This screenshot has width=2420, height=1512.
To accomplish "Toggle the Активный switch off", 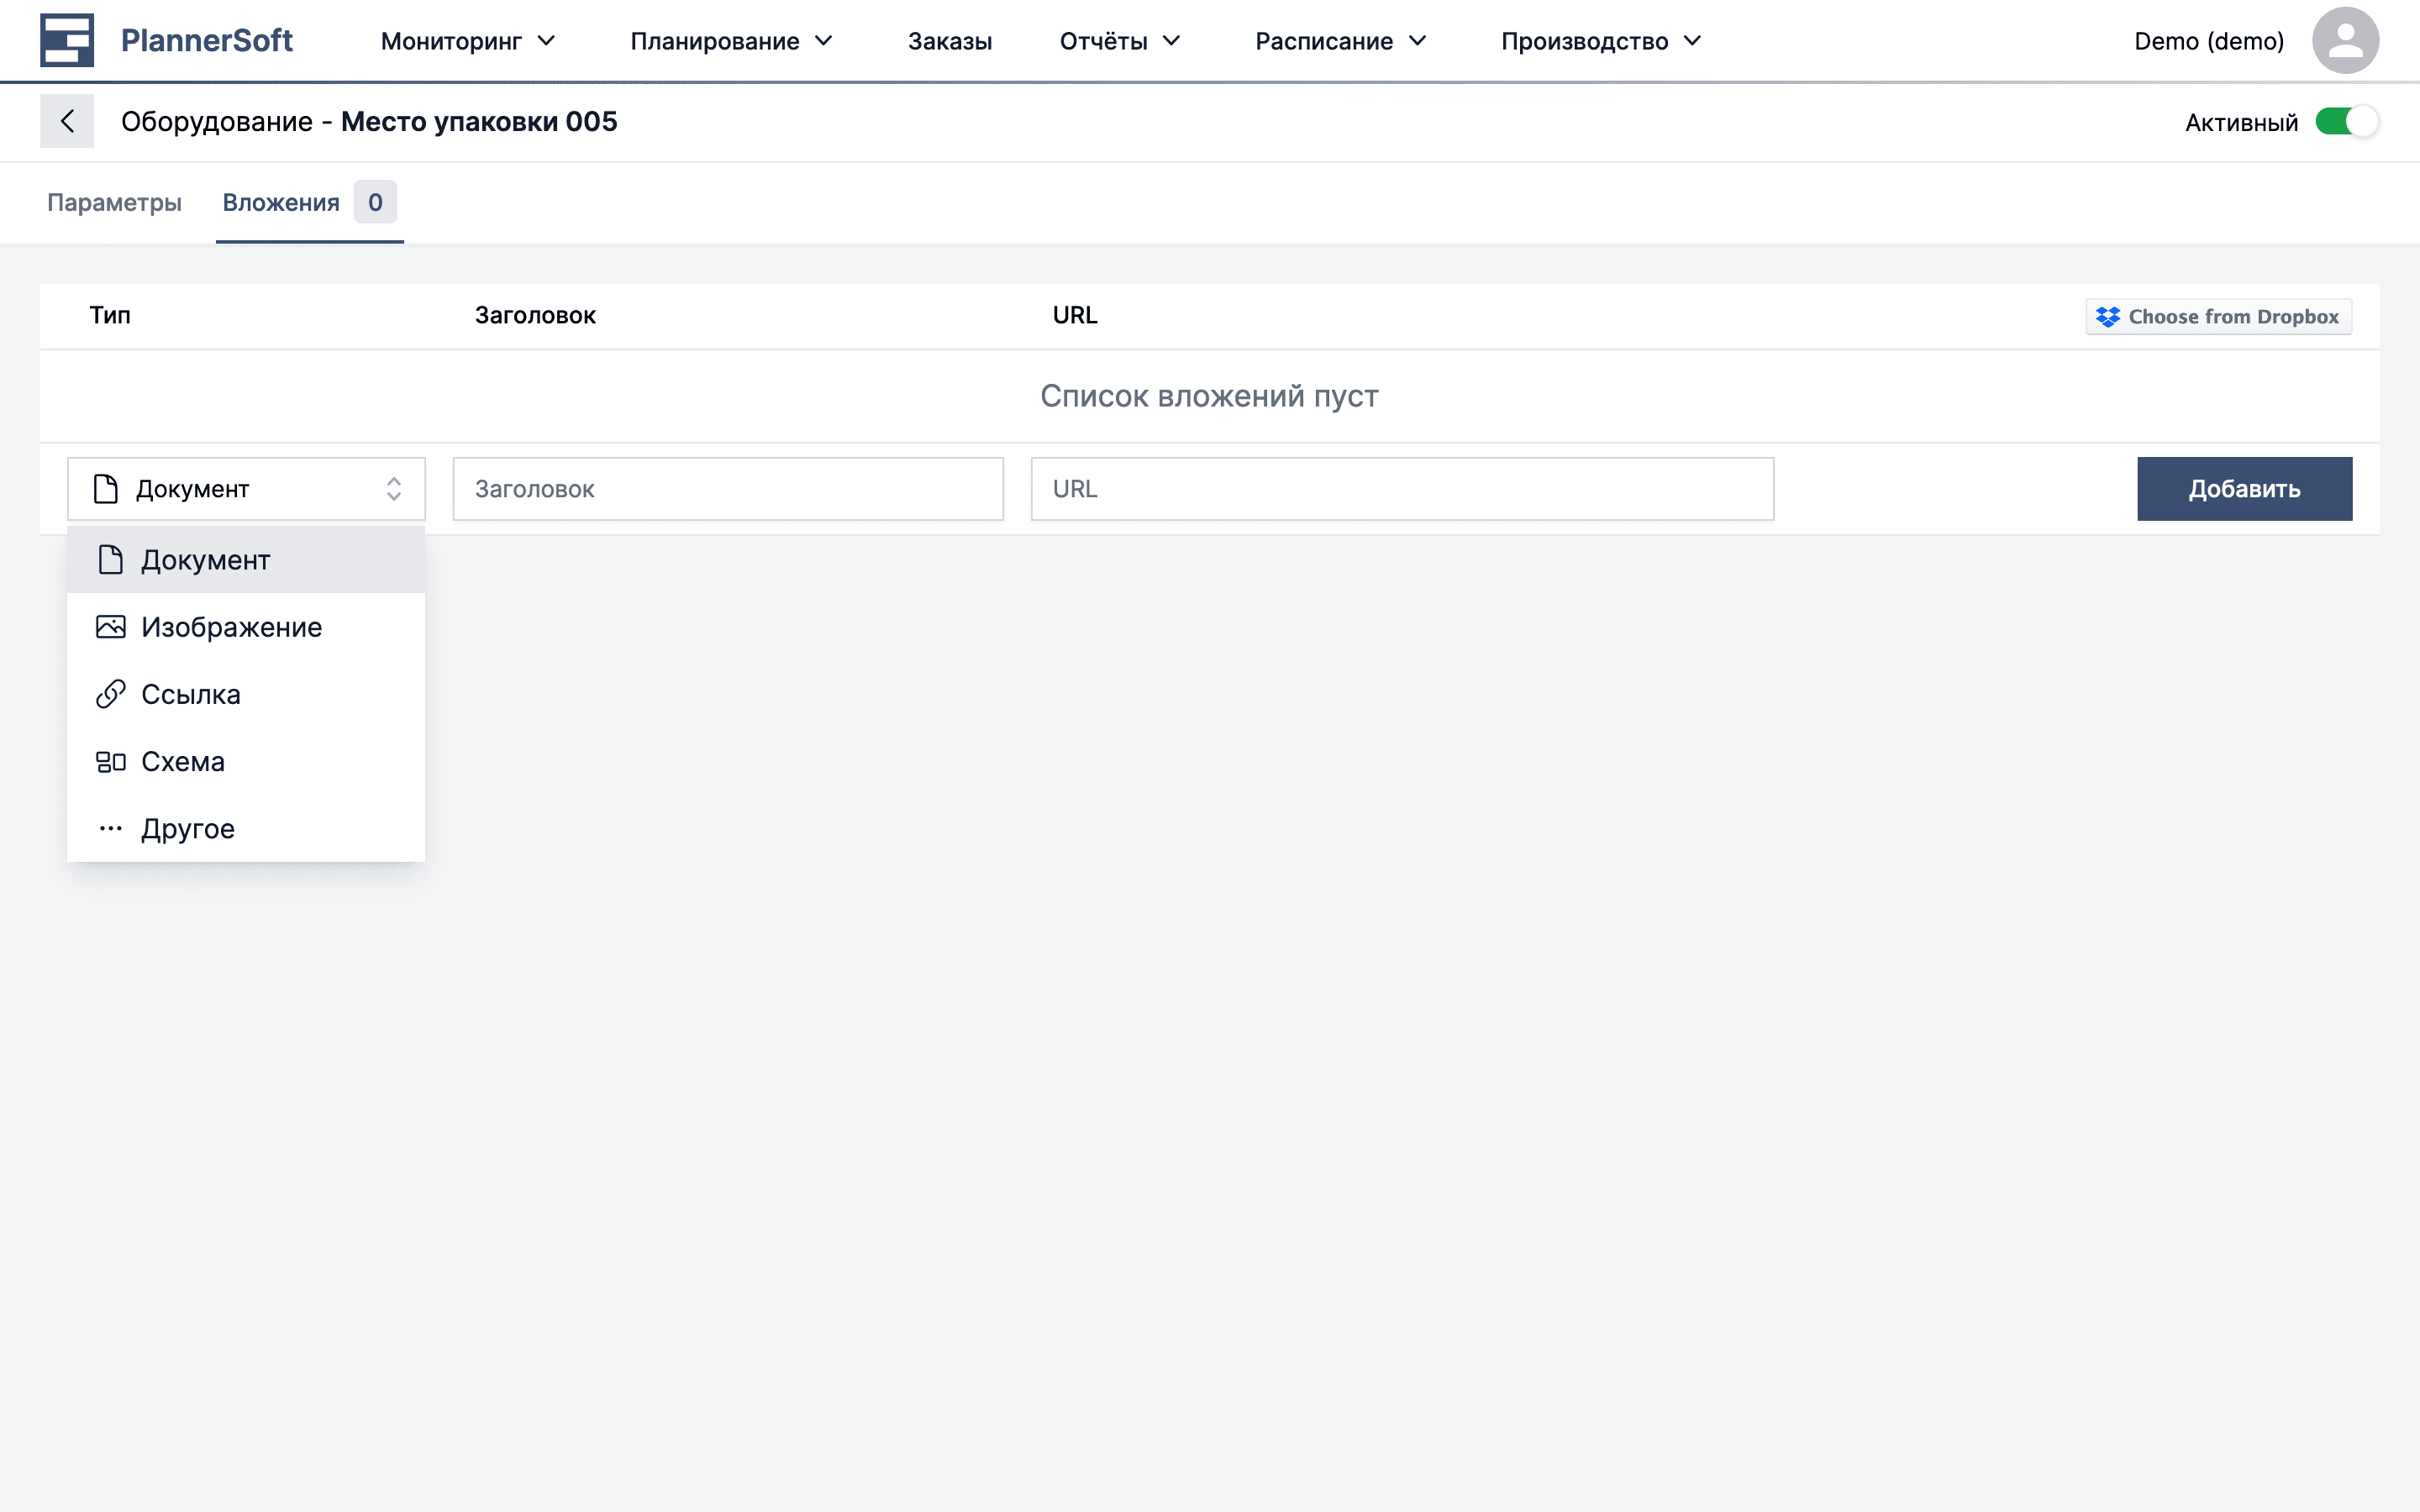I will coord(2347,120).
